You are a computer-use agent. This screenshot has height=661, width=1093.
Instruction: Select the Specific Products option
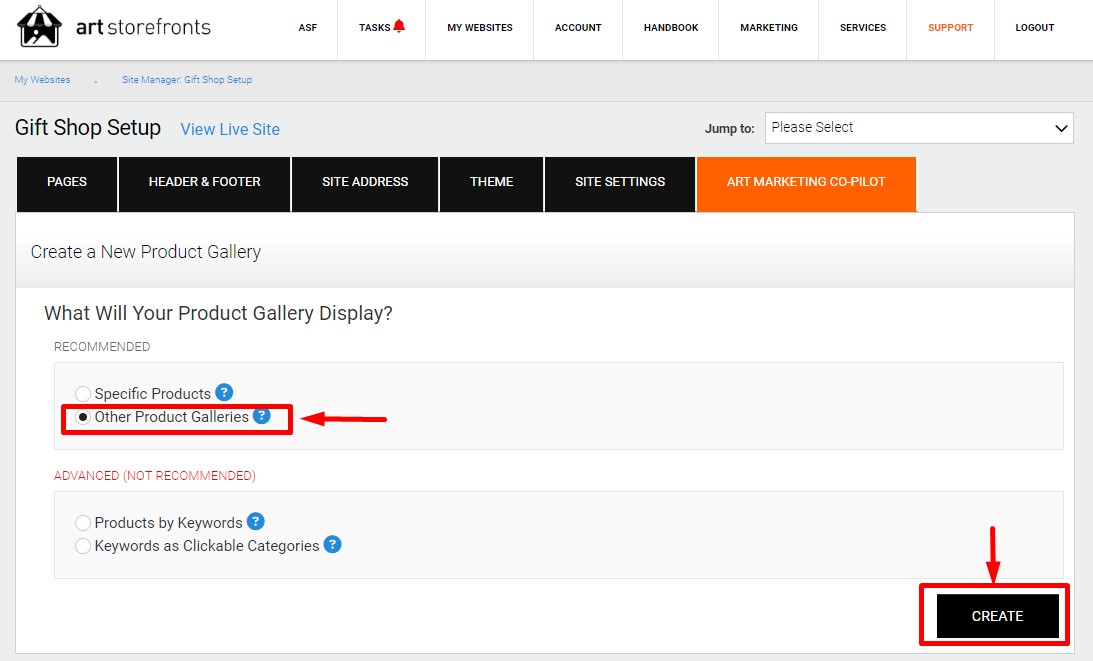coord(82,393)
